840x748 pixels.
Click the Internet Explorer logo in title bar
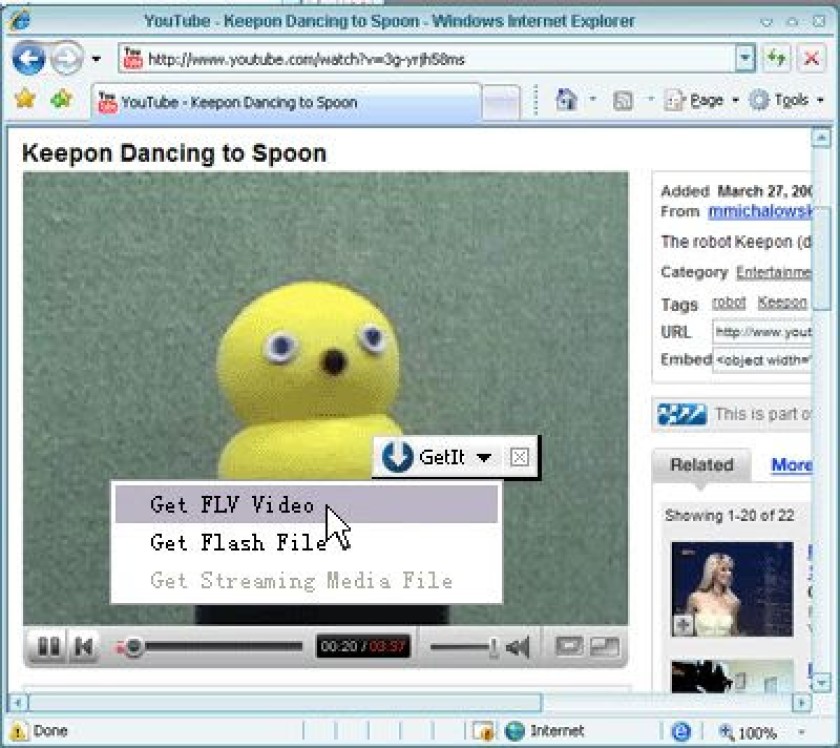tap(19, 21)
